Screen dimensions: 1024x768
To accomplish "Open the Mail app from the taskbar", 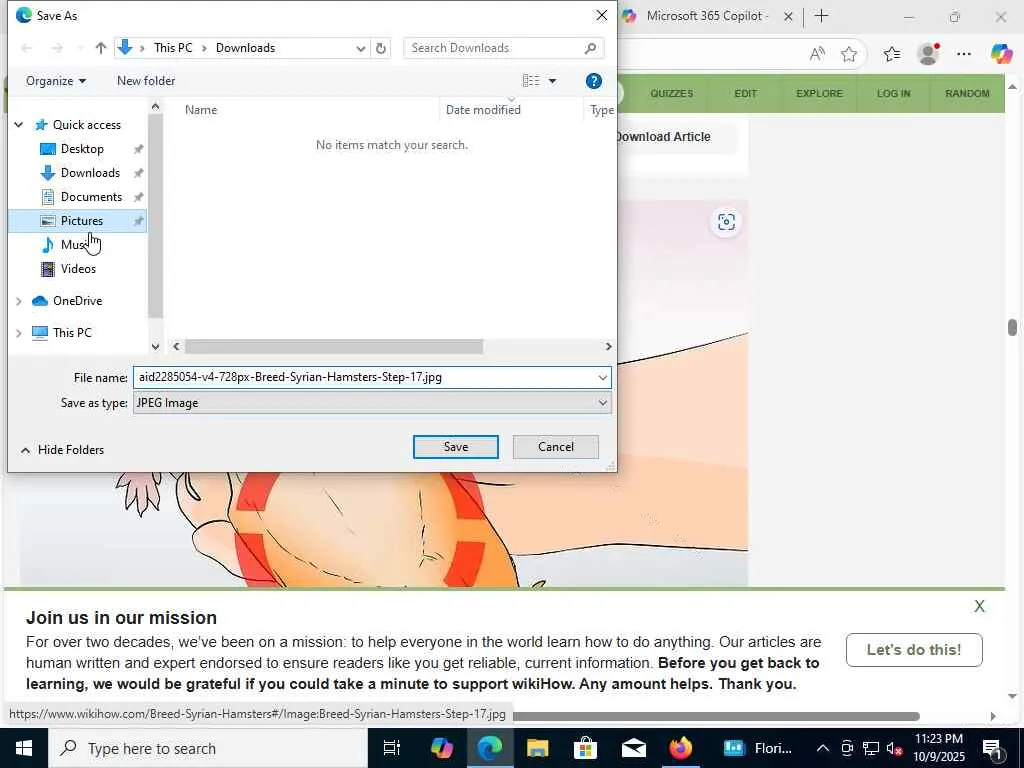I will 633,748.
